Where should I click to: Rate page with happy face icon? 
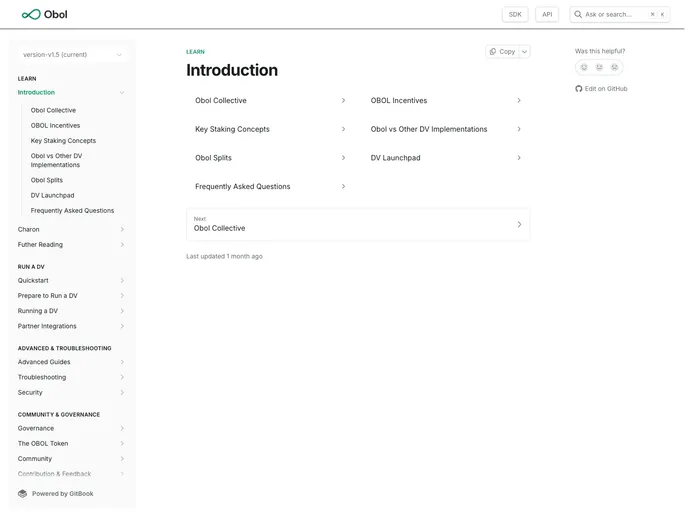click(x=584, y=67)
